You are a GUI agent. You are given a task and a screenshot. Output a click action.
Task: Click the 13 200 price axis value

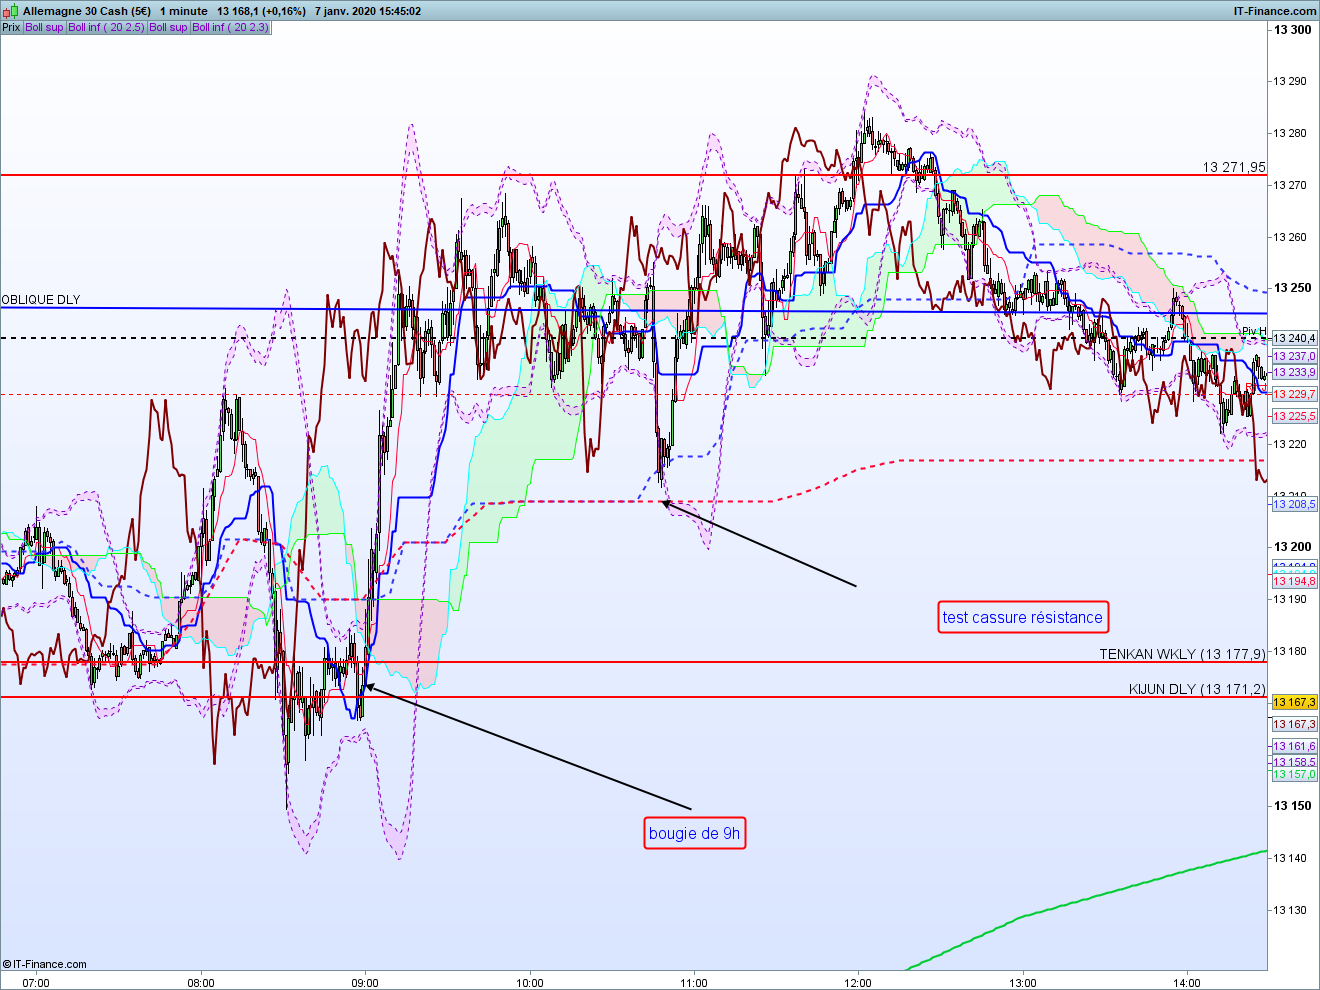tap(1292, 547)
